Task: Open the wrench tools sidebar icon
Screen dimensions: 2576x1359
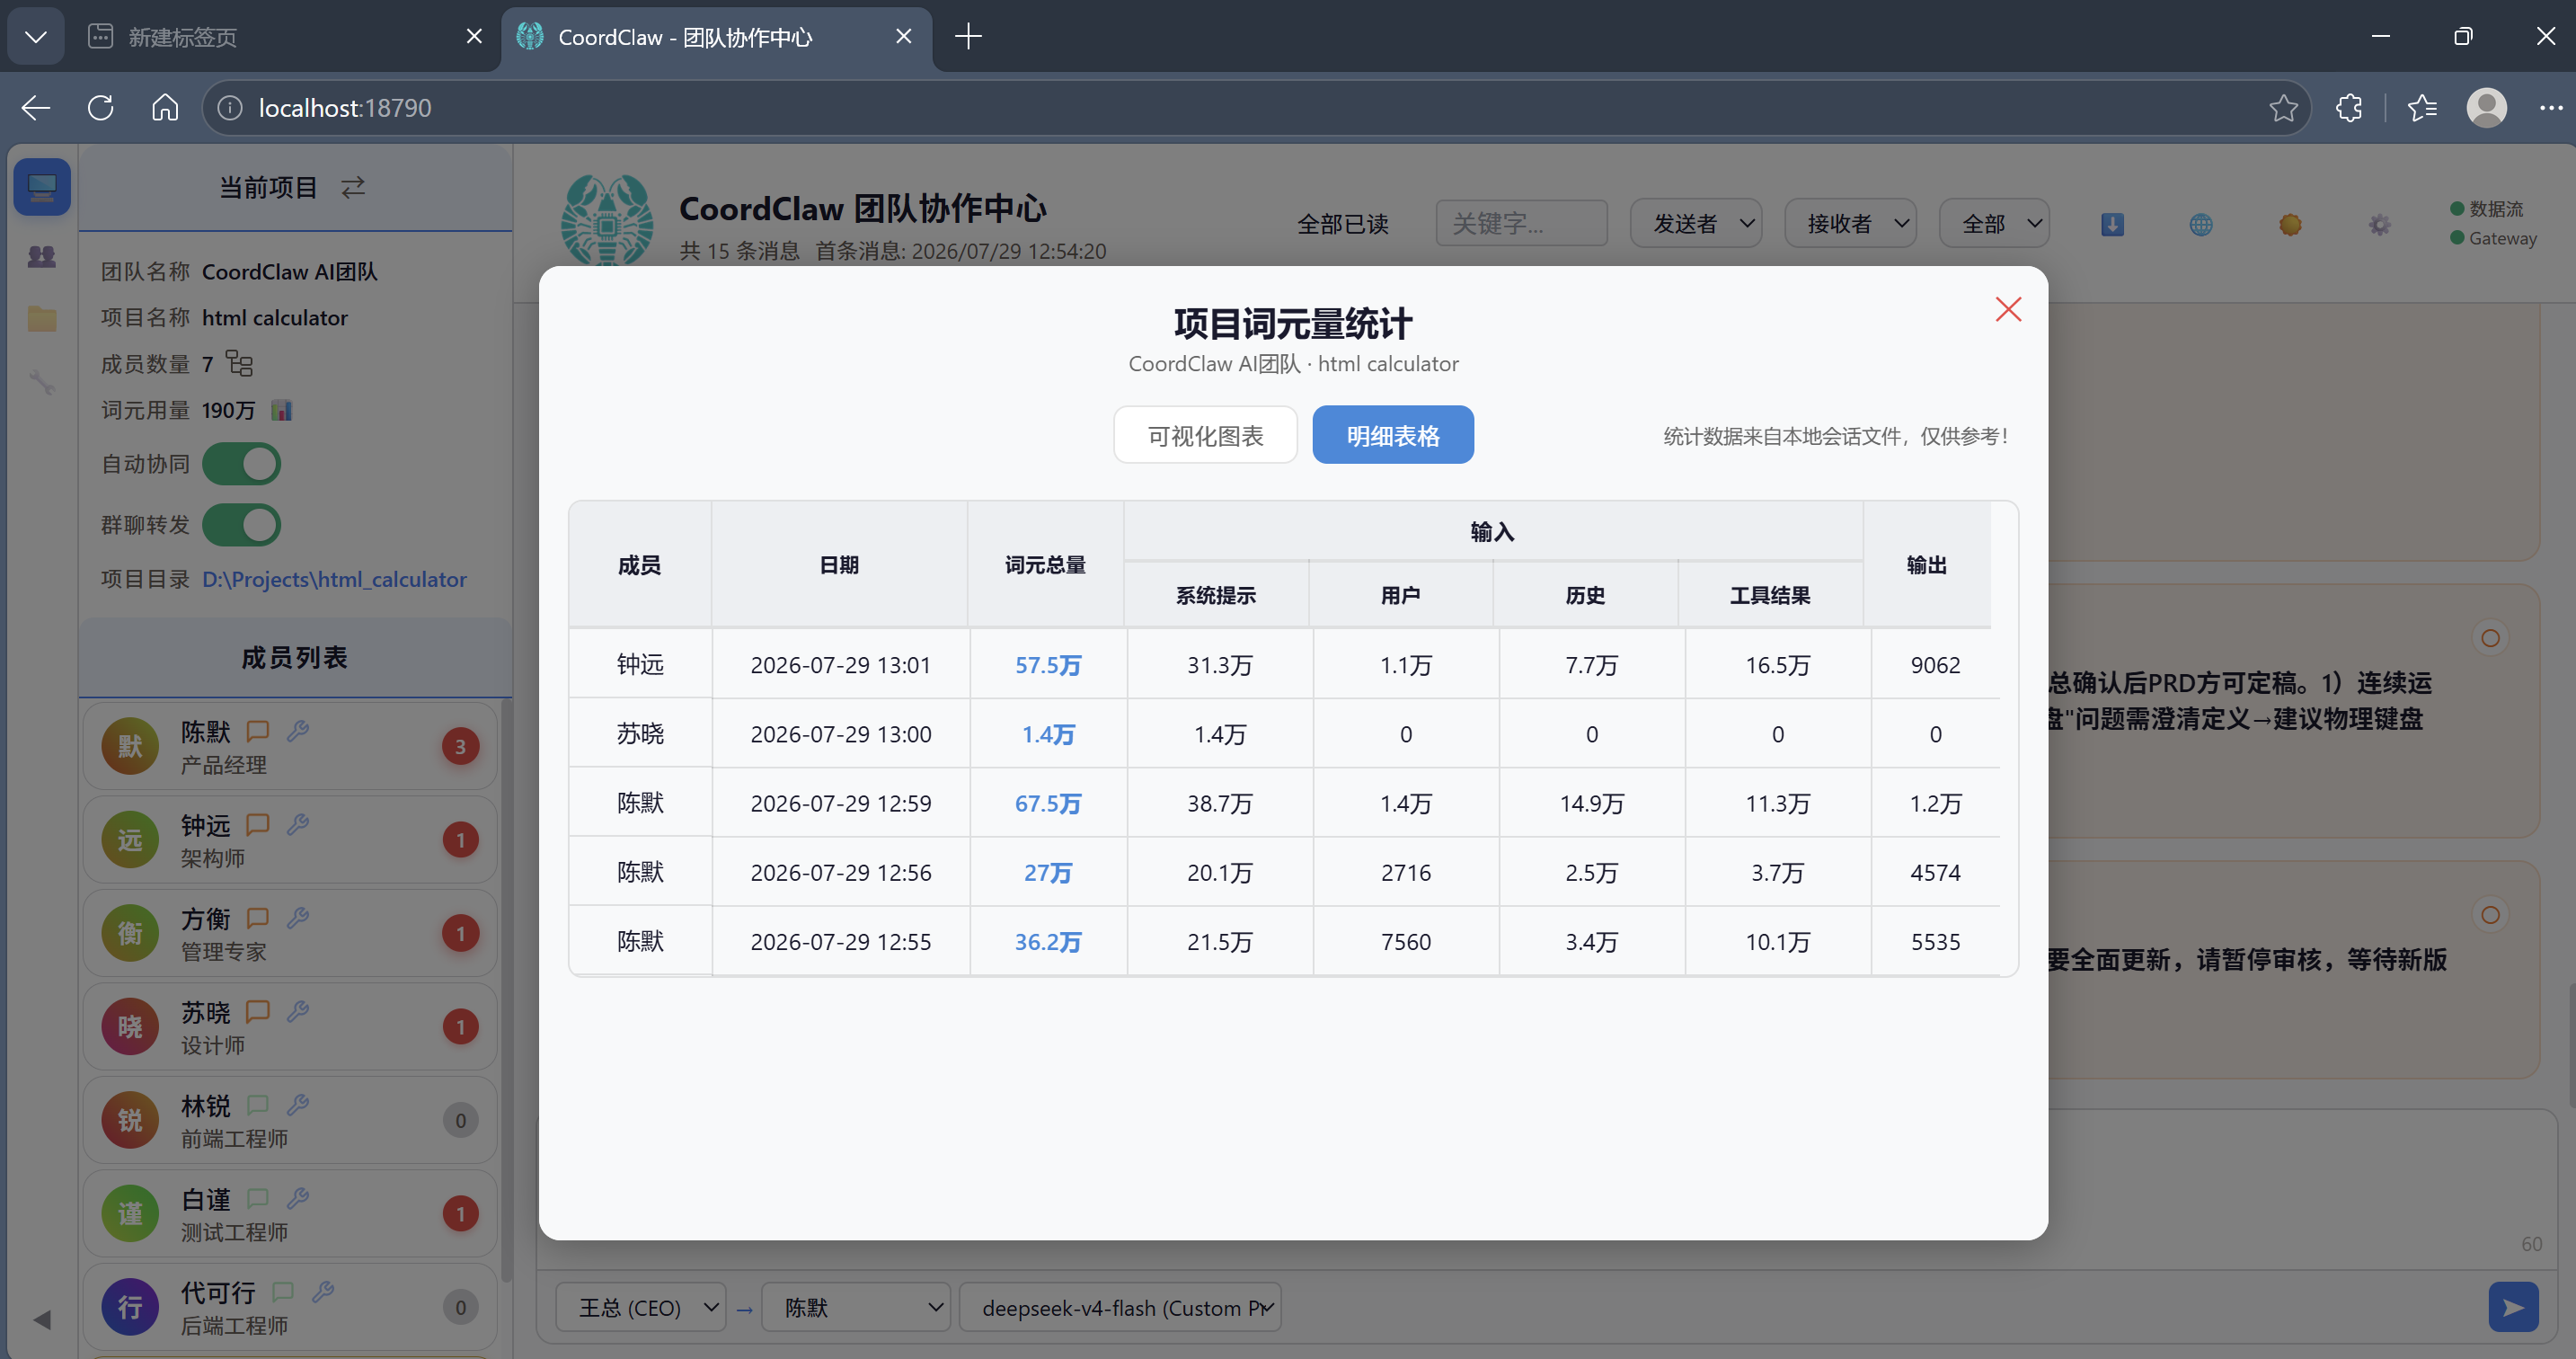Action: coord(42,382)
